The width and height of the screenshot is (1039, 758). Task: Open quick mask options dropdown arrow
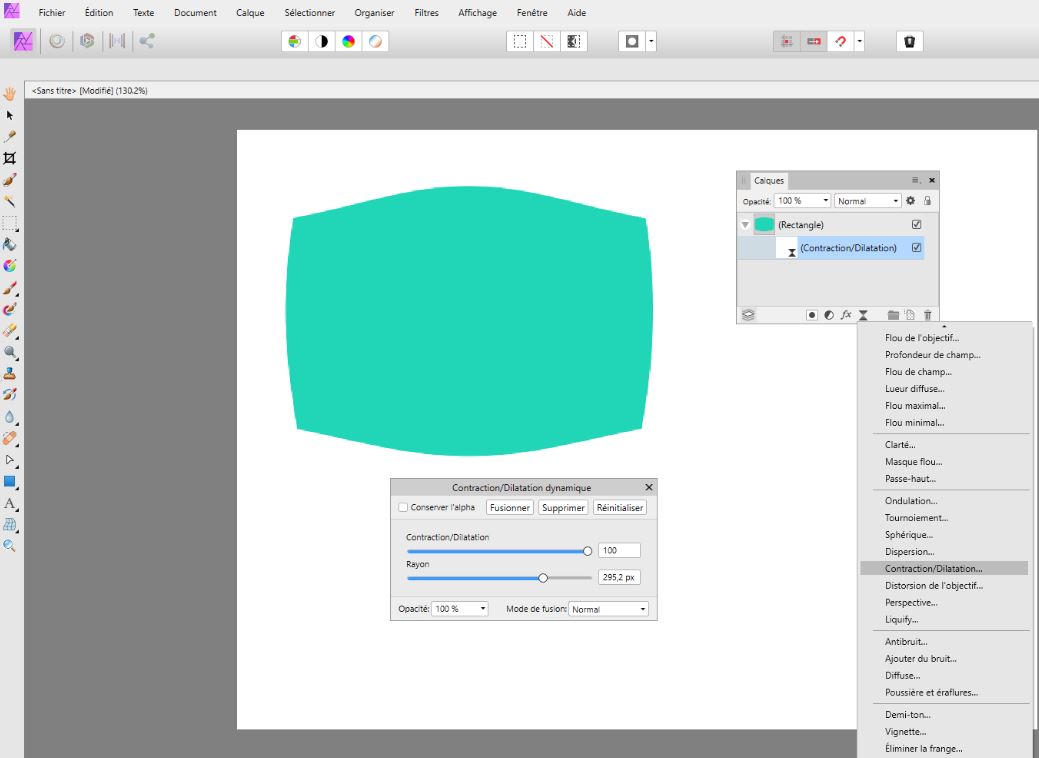tap(651, 42)
